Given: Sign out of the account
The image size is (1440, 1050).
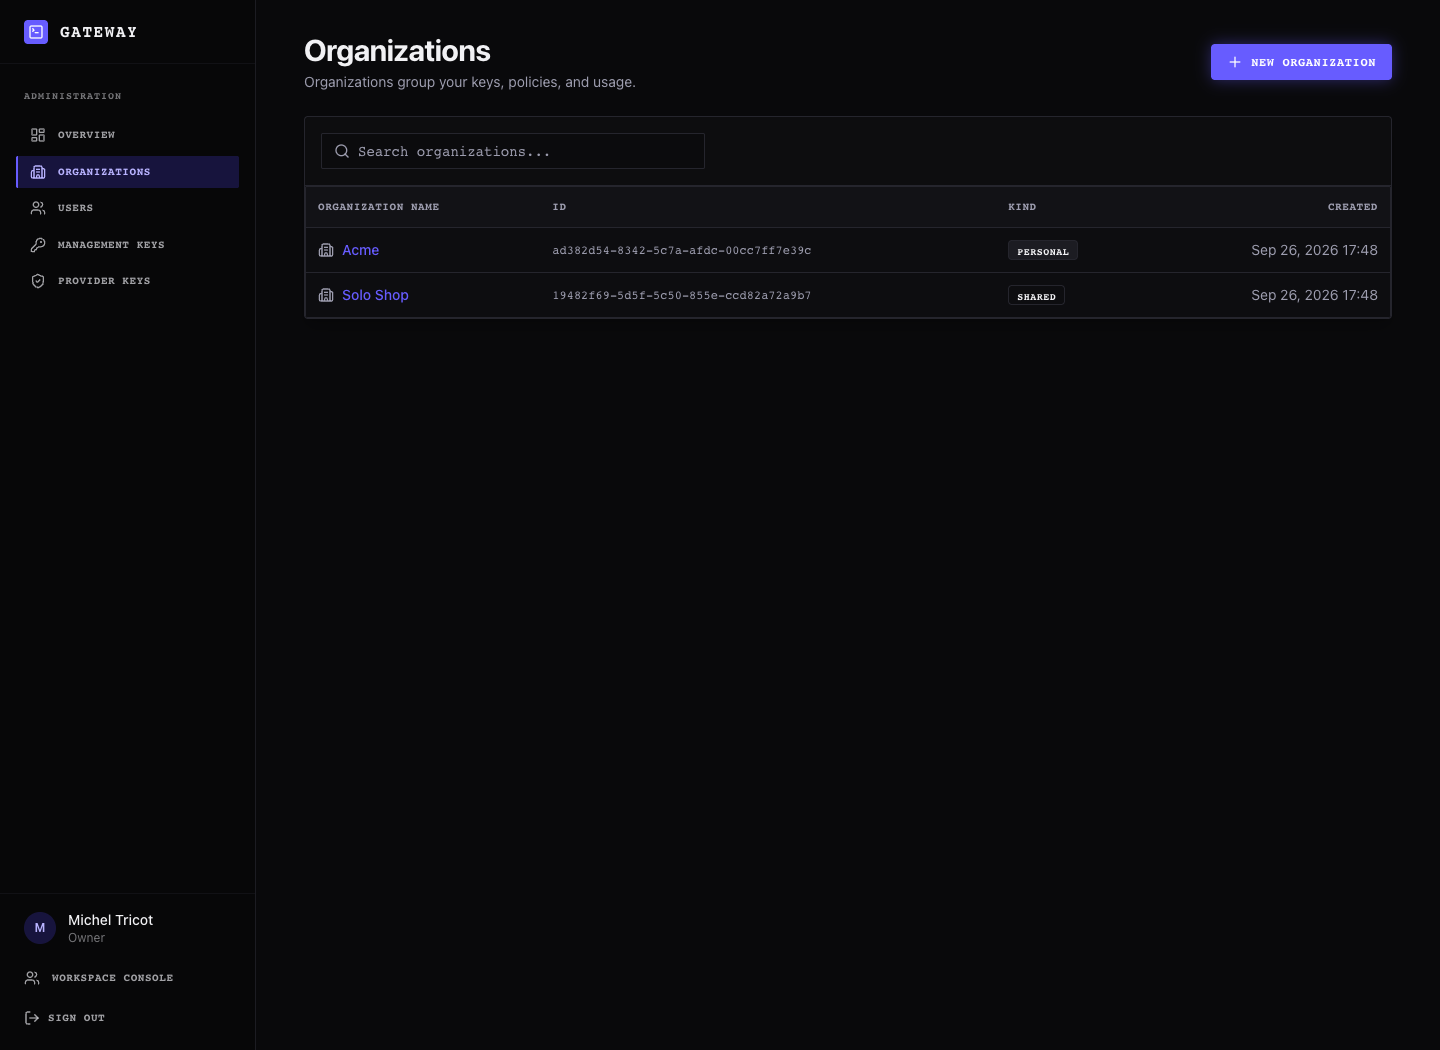Looking at the screenshot, I should pyautogui.click(x=65, y=1018).
